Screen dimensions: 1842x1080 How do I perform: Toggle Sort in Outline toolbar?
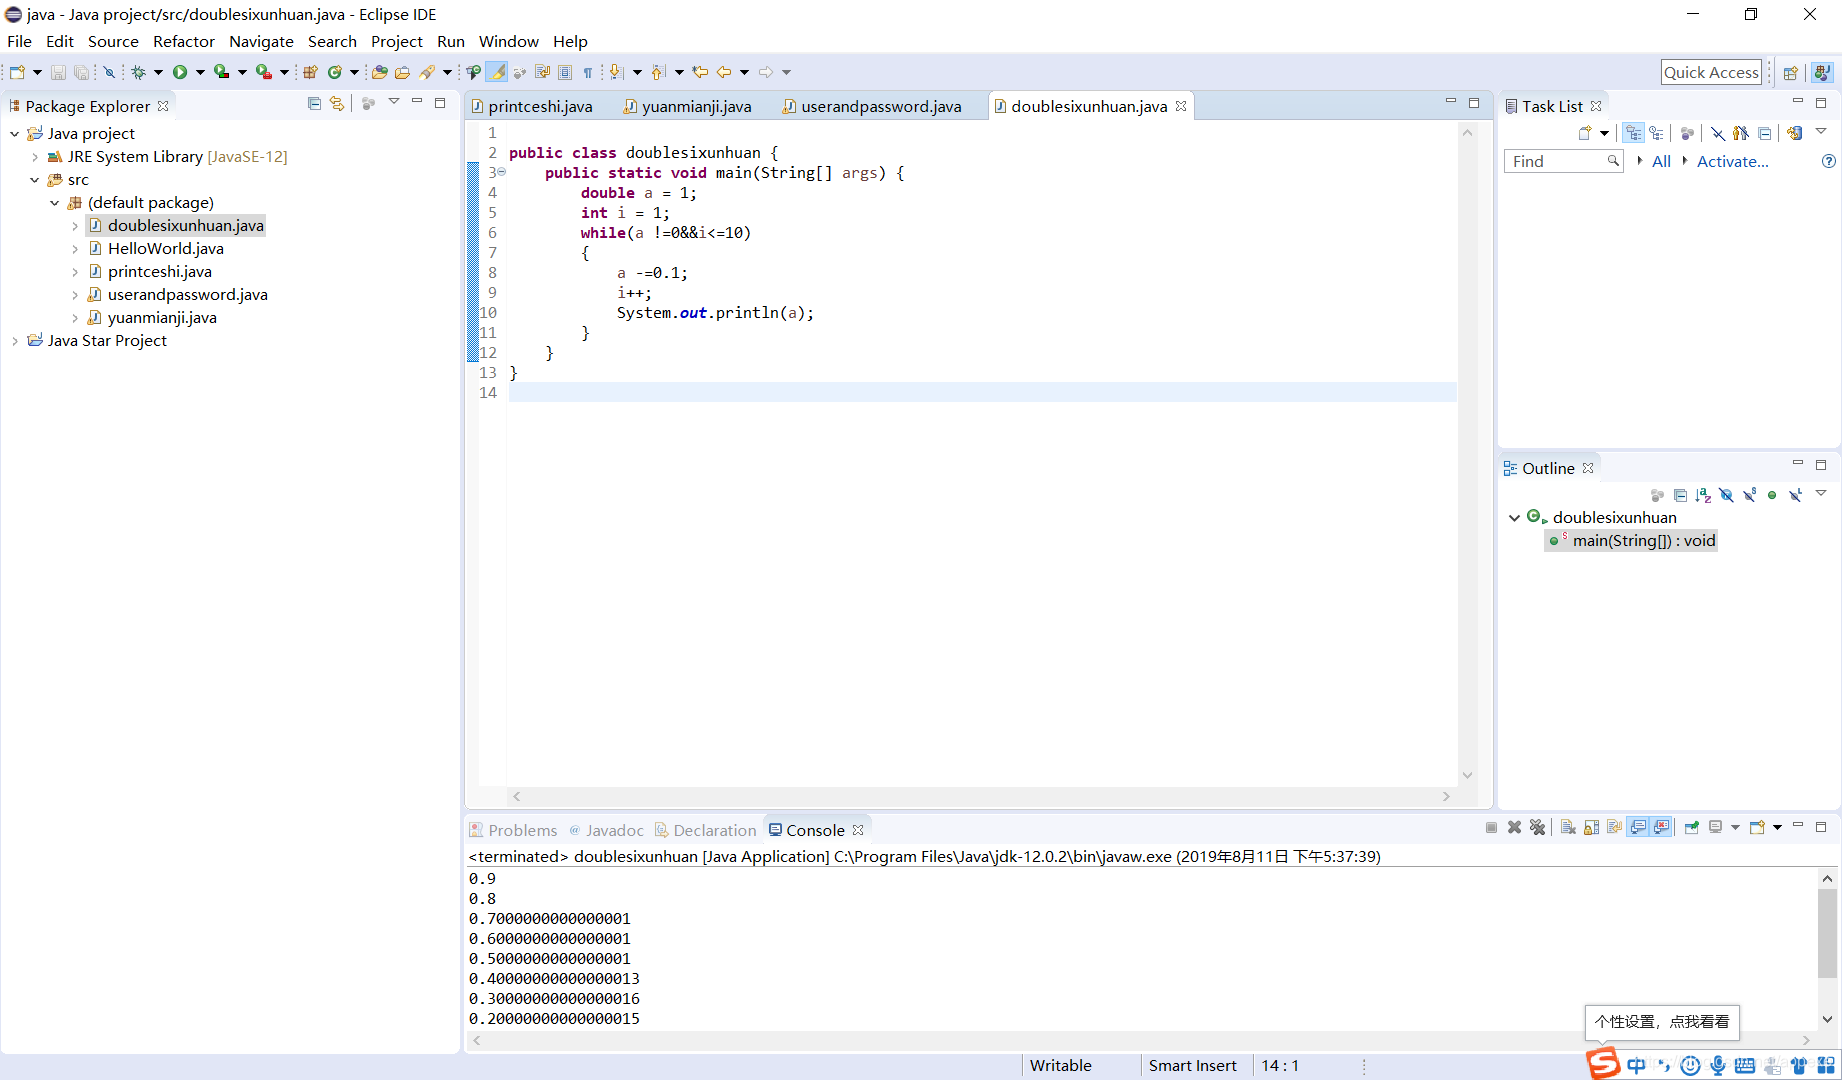pos(1703,495)
